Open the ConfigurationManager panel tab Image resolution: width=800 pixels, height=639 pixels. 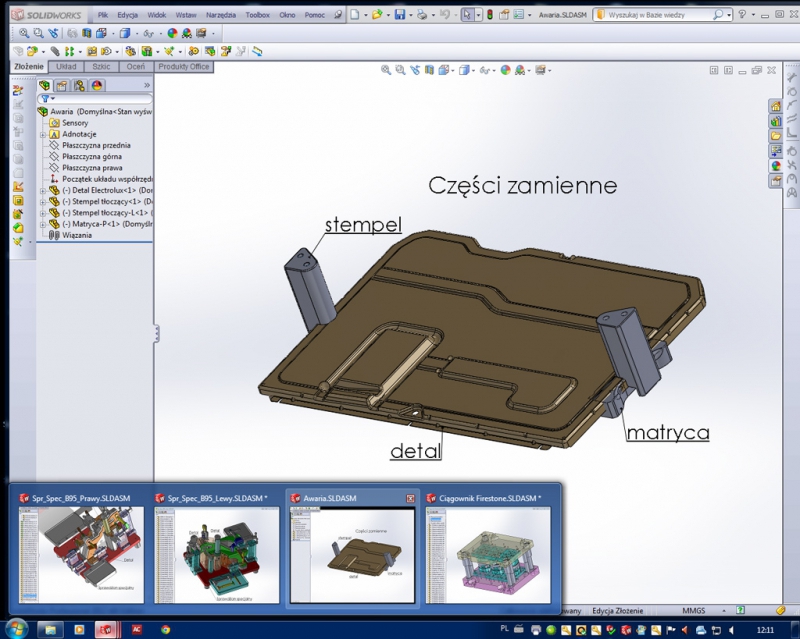coord(80,86)
